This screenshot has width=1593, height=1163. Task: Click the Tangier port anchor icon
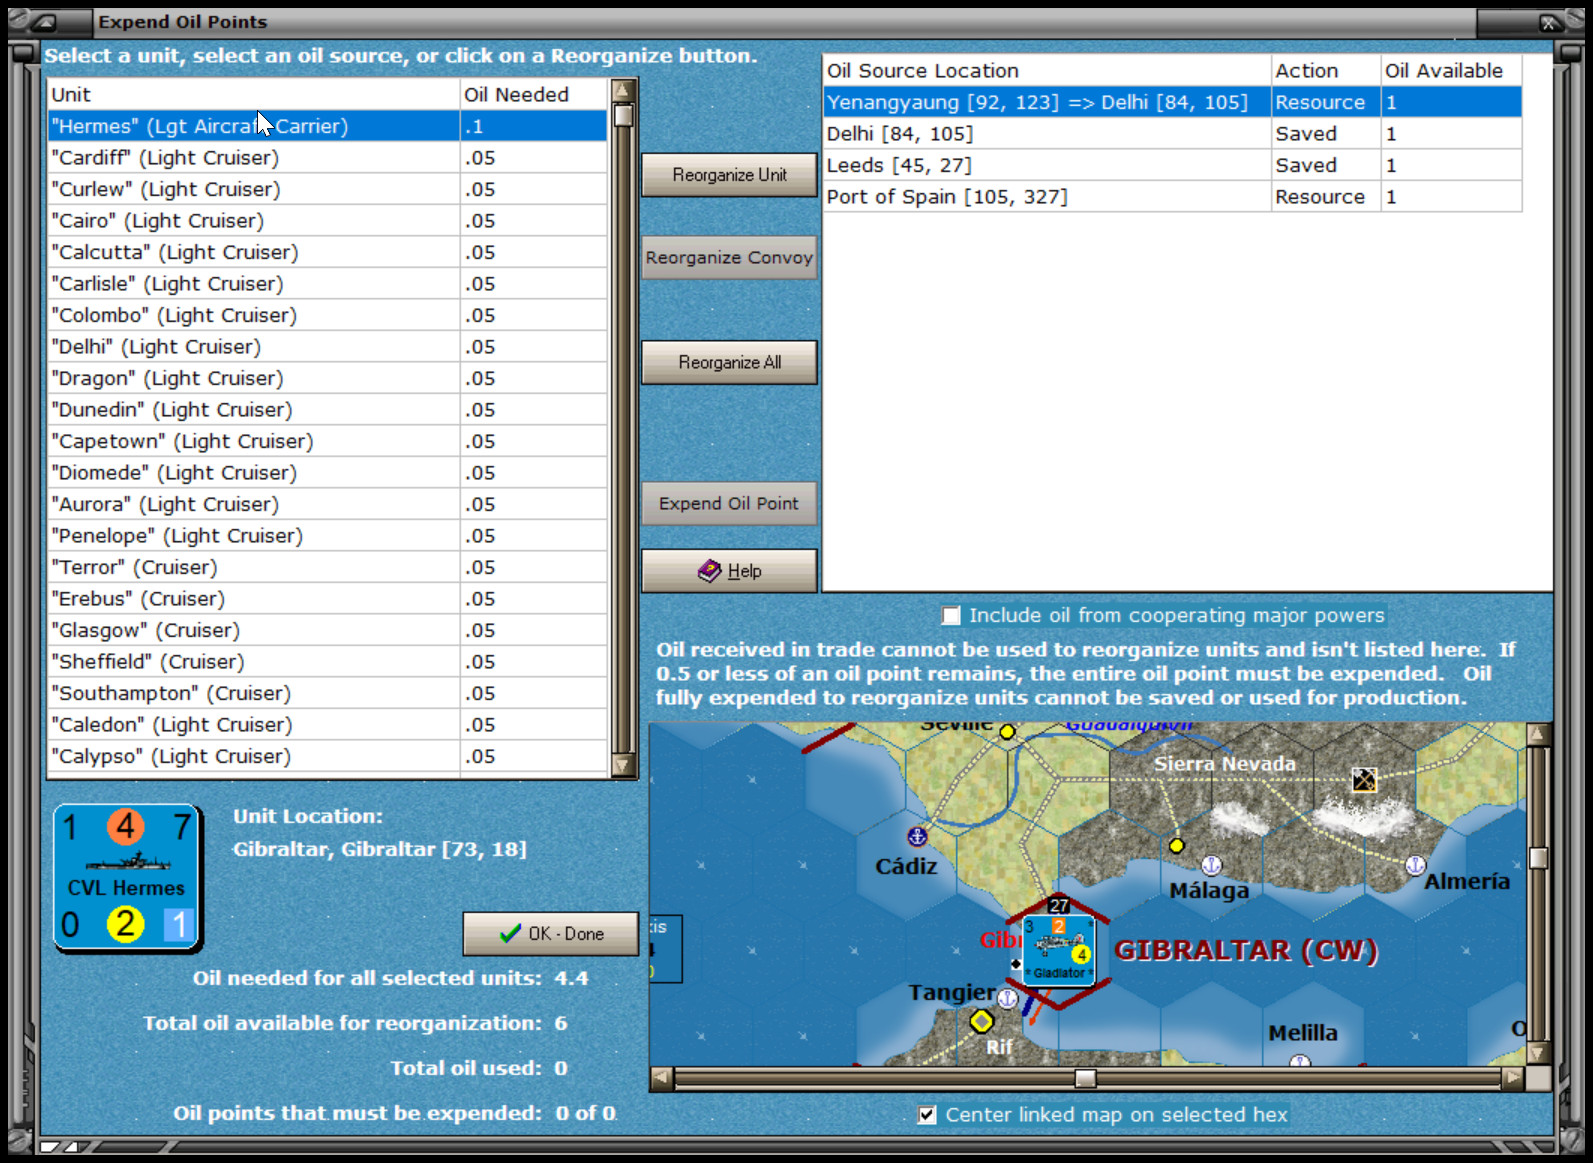pos(1008,998)
